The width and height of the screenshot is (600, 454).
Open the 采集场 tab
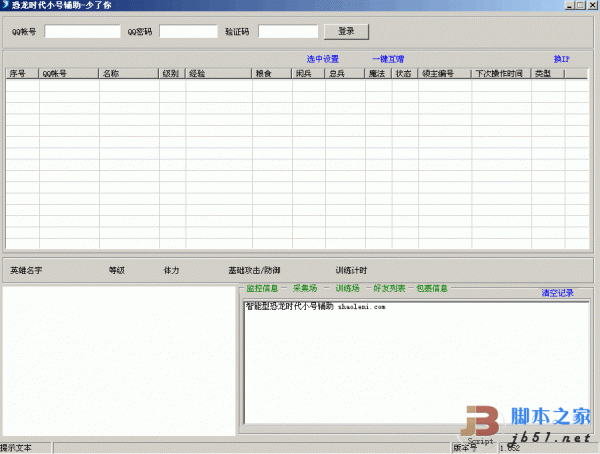(x=305, y=288)
